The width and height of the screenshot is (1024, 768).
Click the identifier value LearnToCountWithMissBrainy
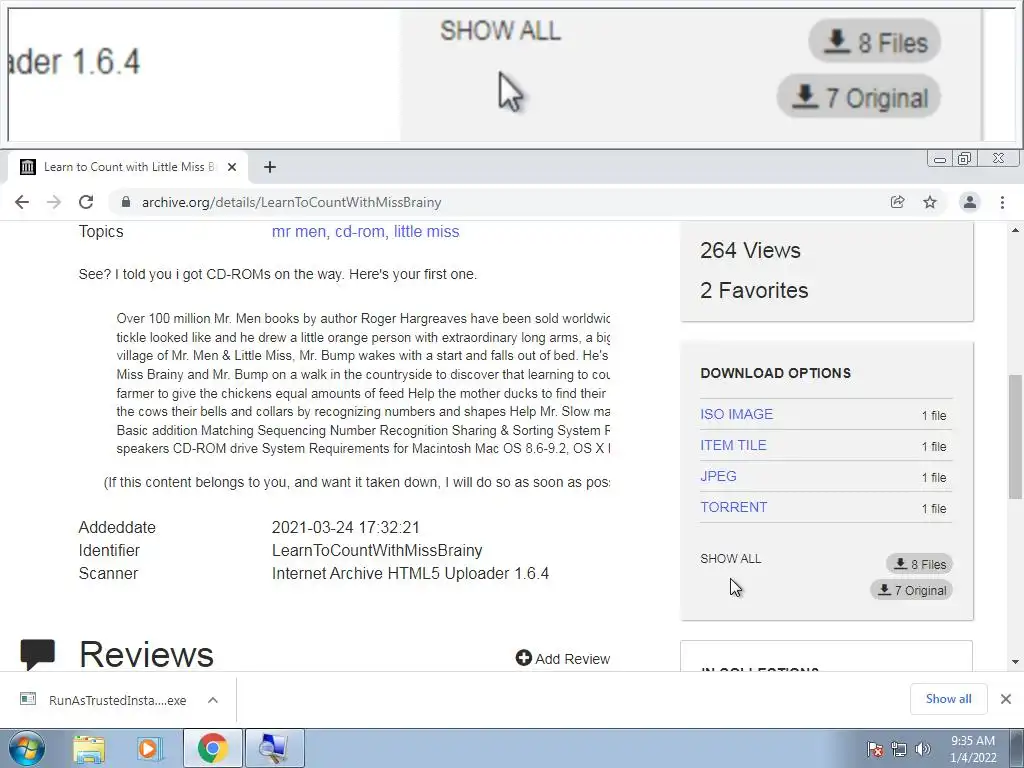click(x=377, y=551)
